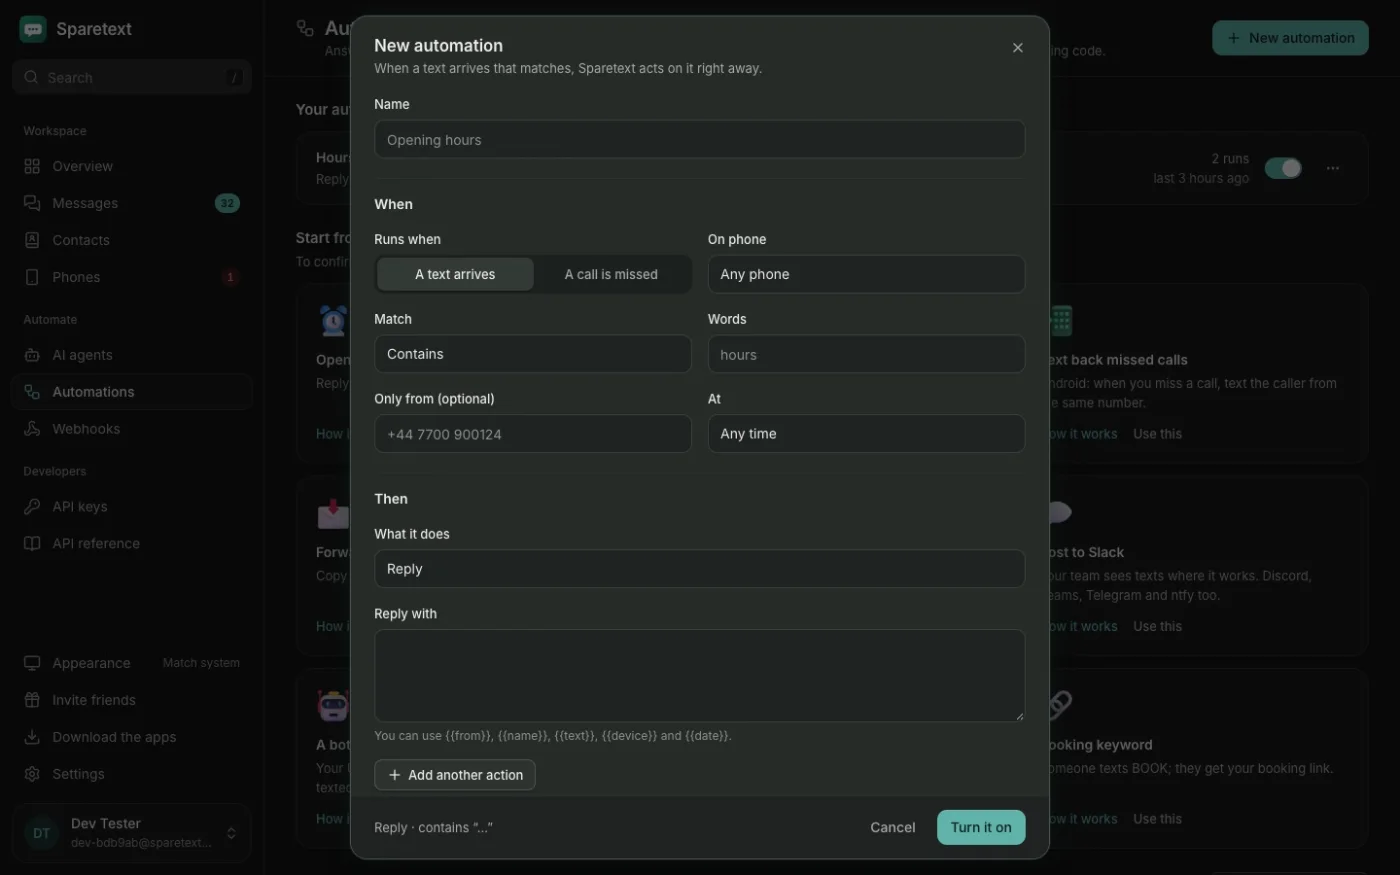Click 'Use this' on Post to Slack card
Image resolution: width=1400 pixels, height=875 pixels.
1157,626
